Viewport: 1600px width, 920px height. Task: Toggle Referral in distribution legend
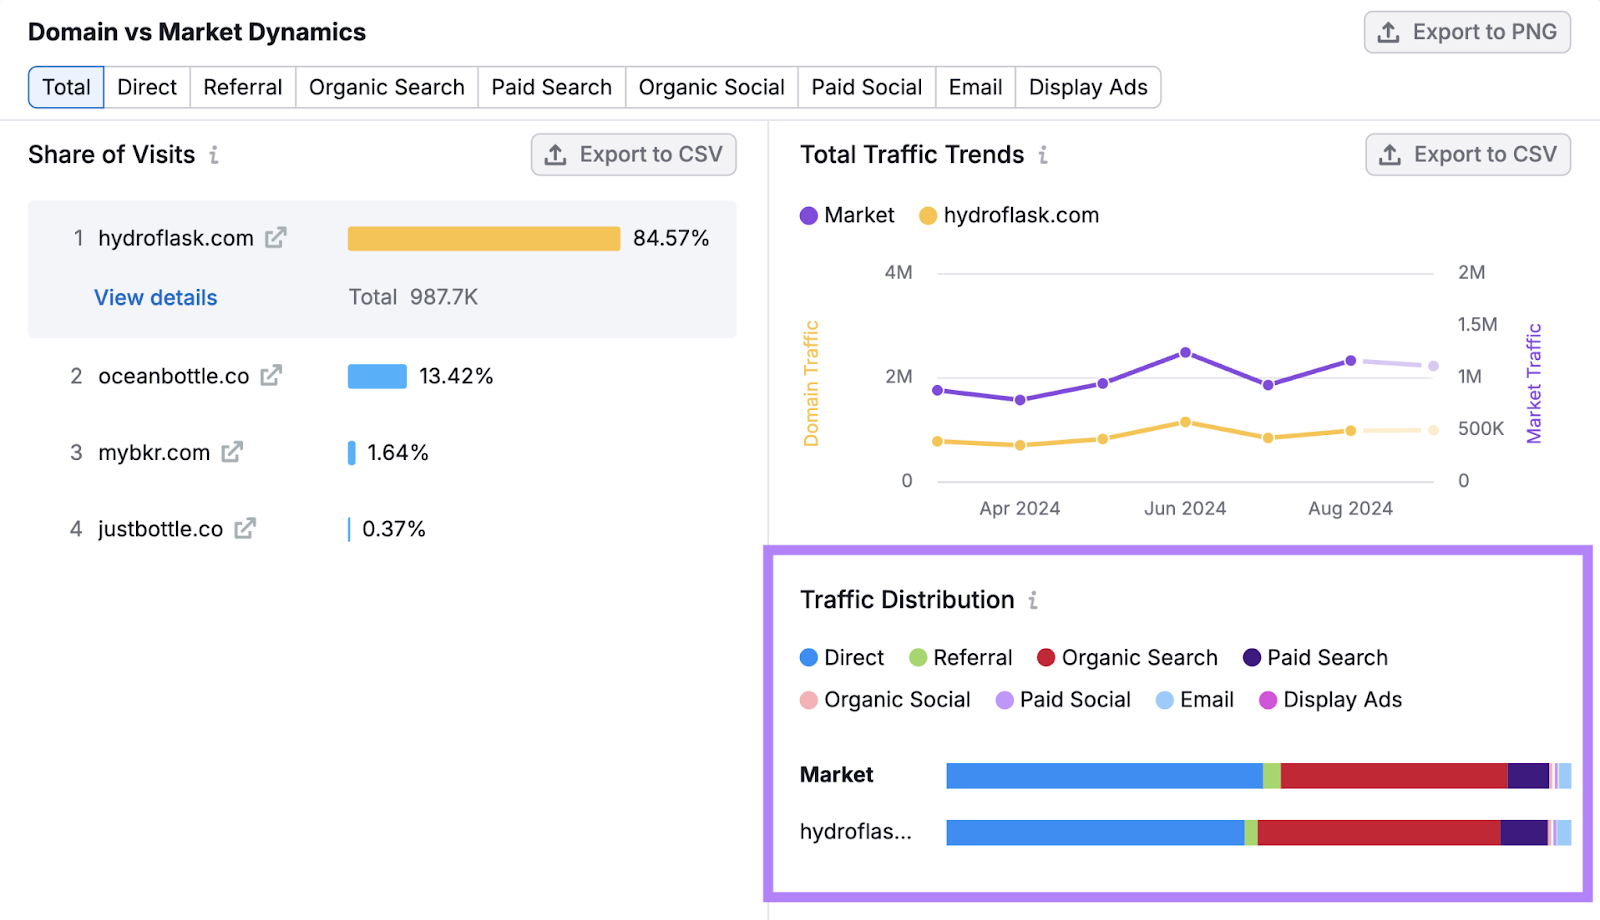[x=960, y=657]
